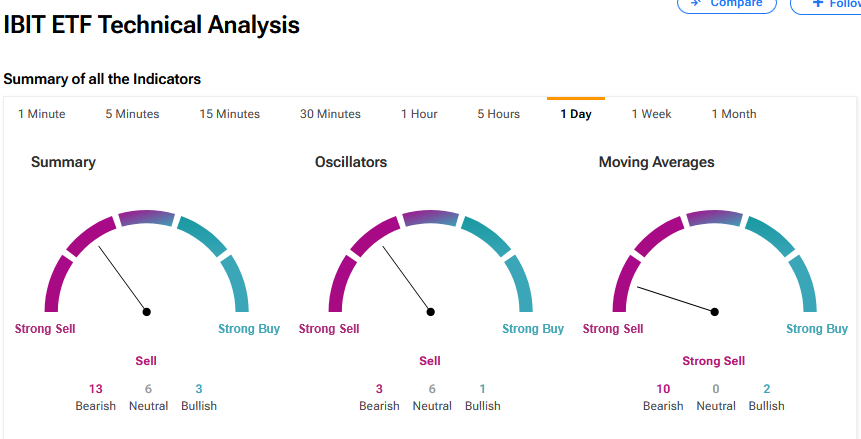Click the Oscillators neutral count 6
This screenshot has width=861, height=439.
432,389
